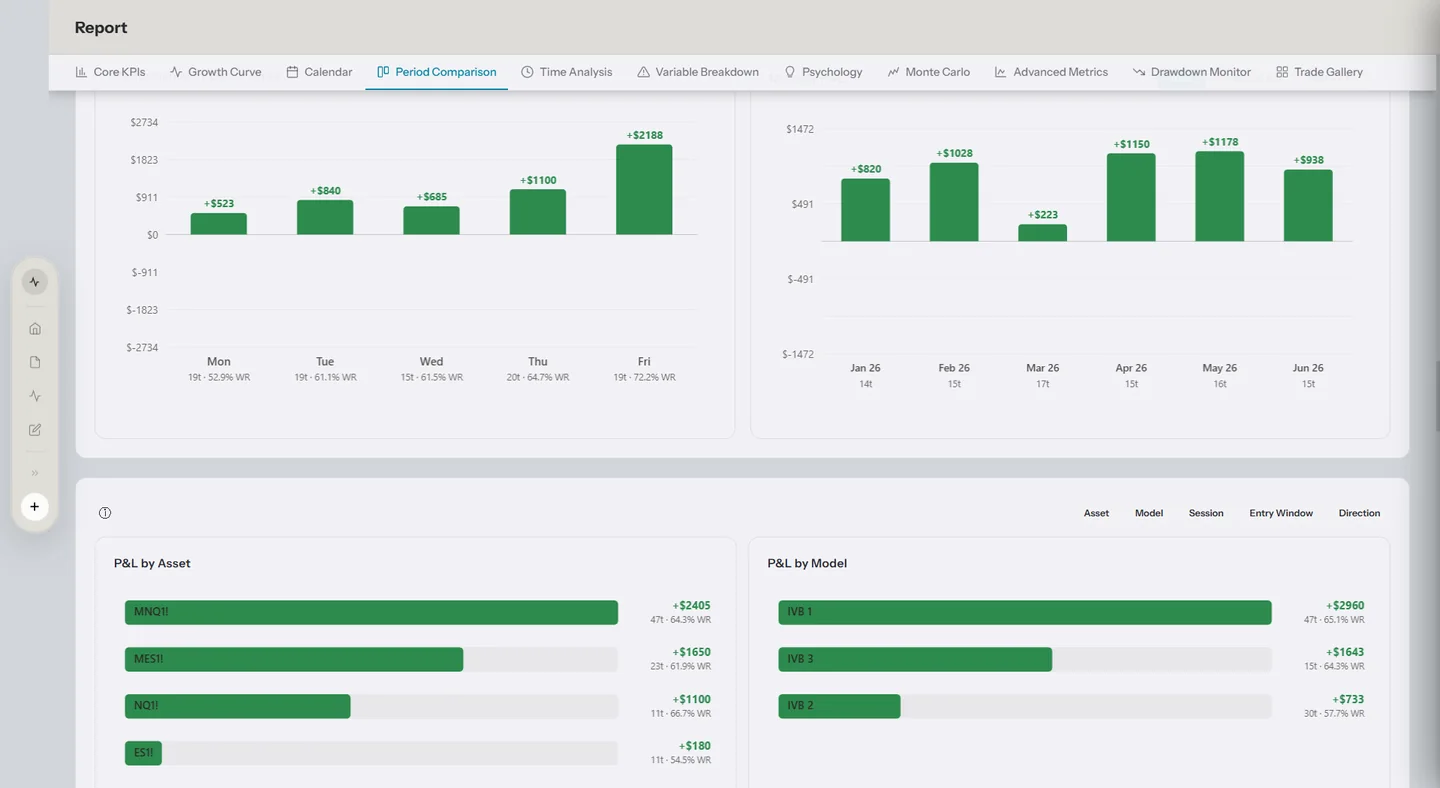Switch to the Monte Carlo tab
This screenshot has height=788, width=1440.
928,72
